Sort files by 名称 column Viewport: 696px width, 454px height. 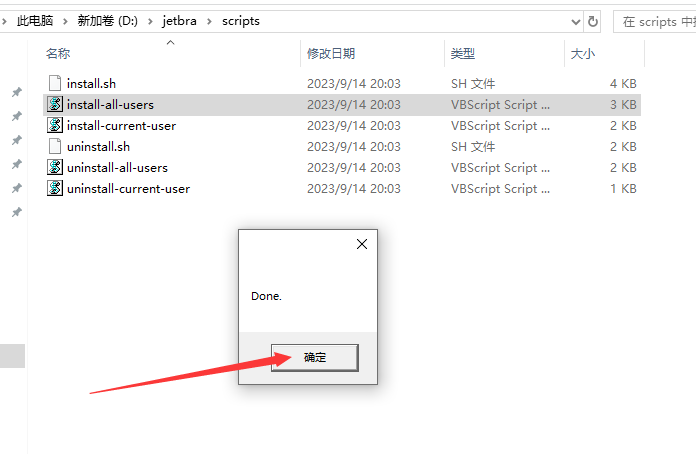58,54
